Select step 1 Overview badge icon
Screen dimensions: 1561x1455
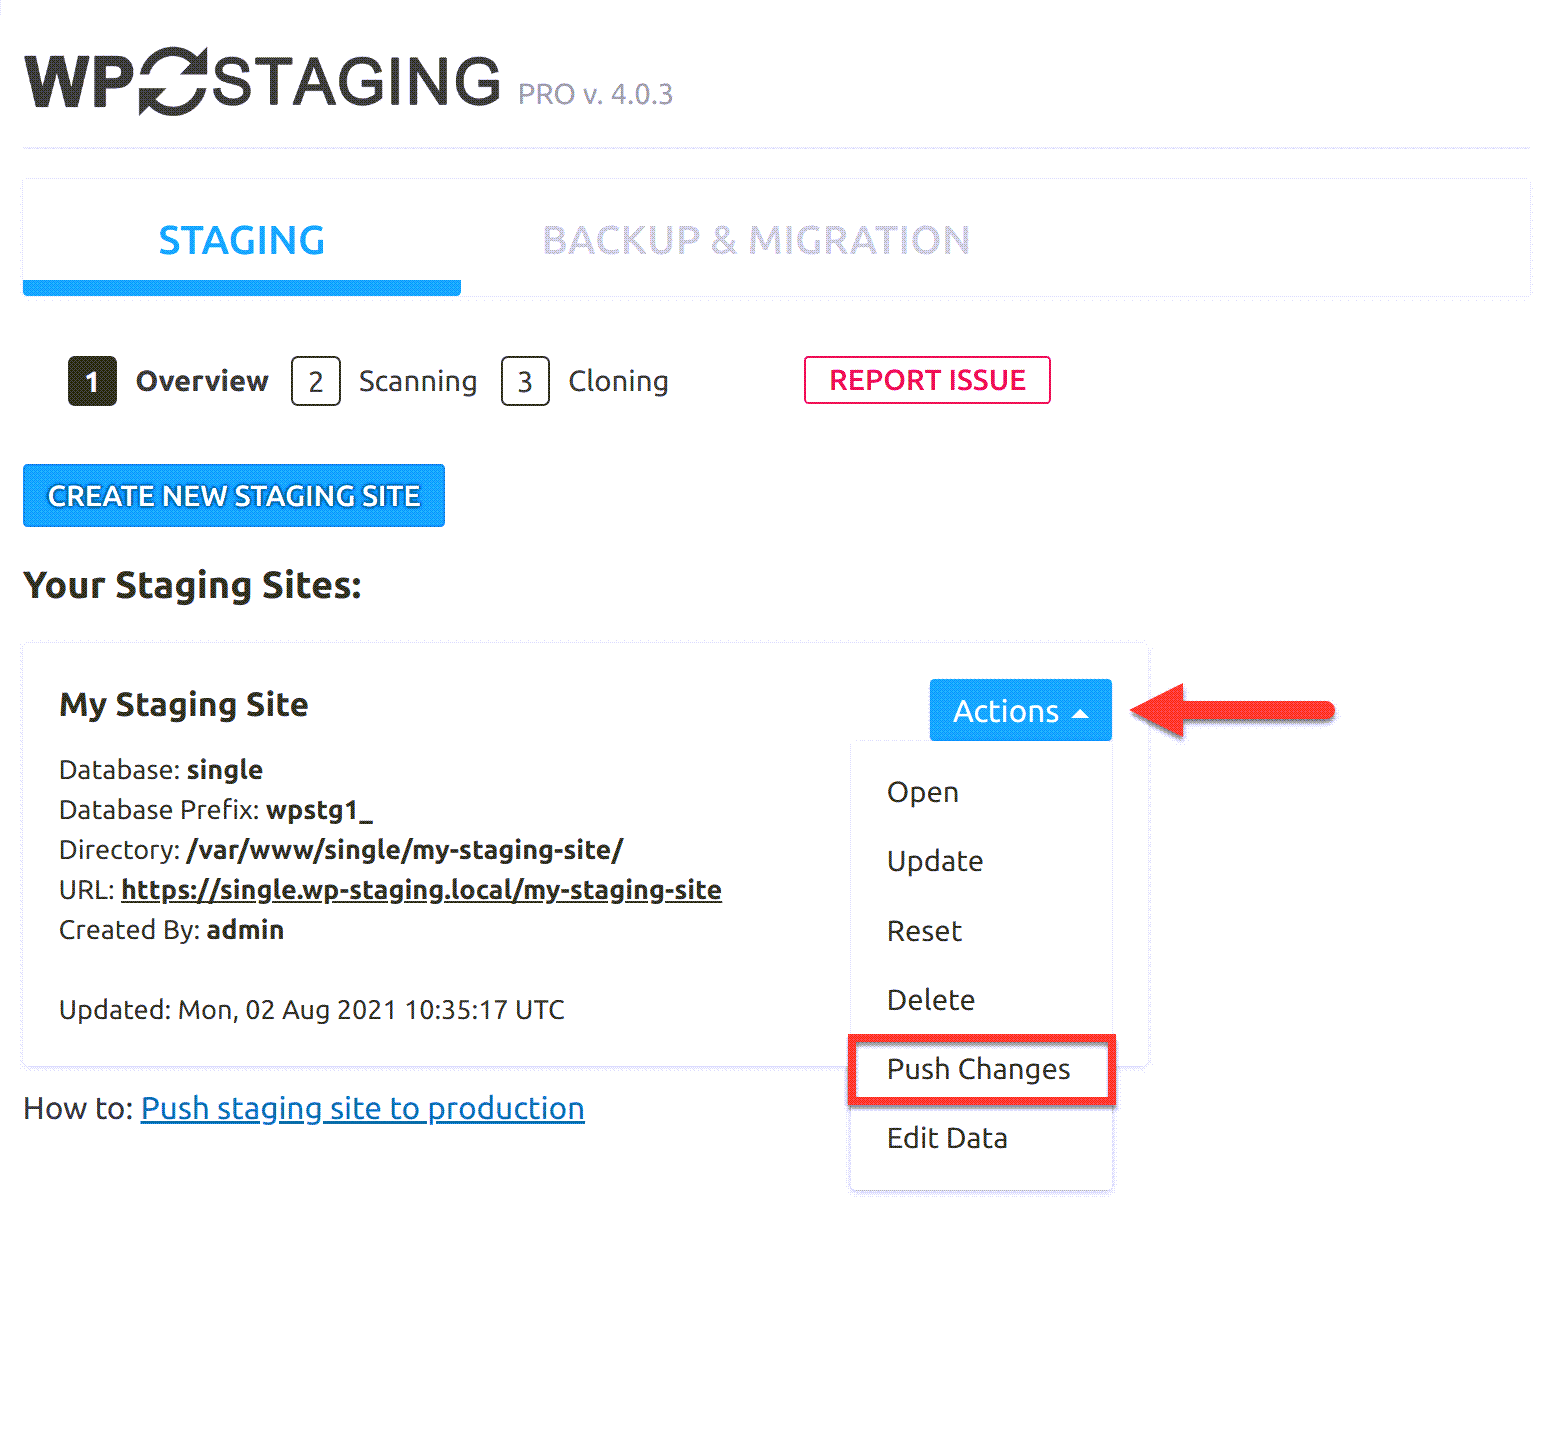[x=91, y=381]
